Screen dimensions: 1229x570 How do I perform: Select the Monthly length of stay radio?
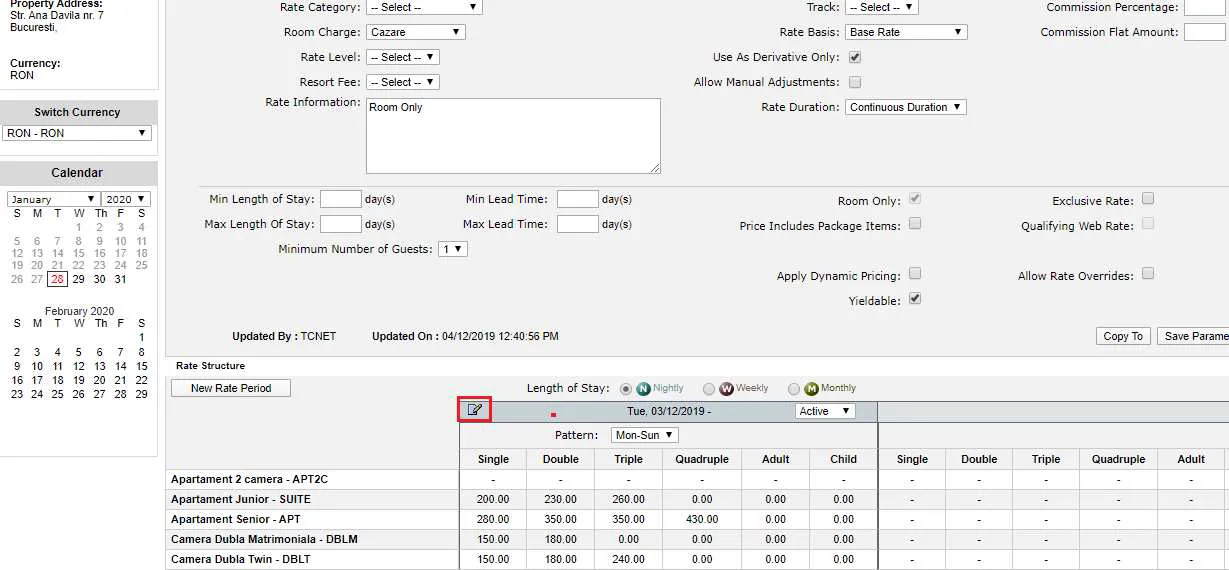pos(794,389)
